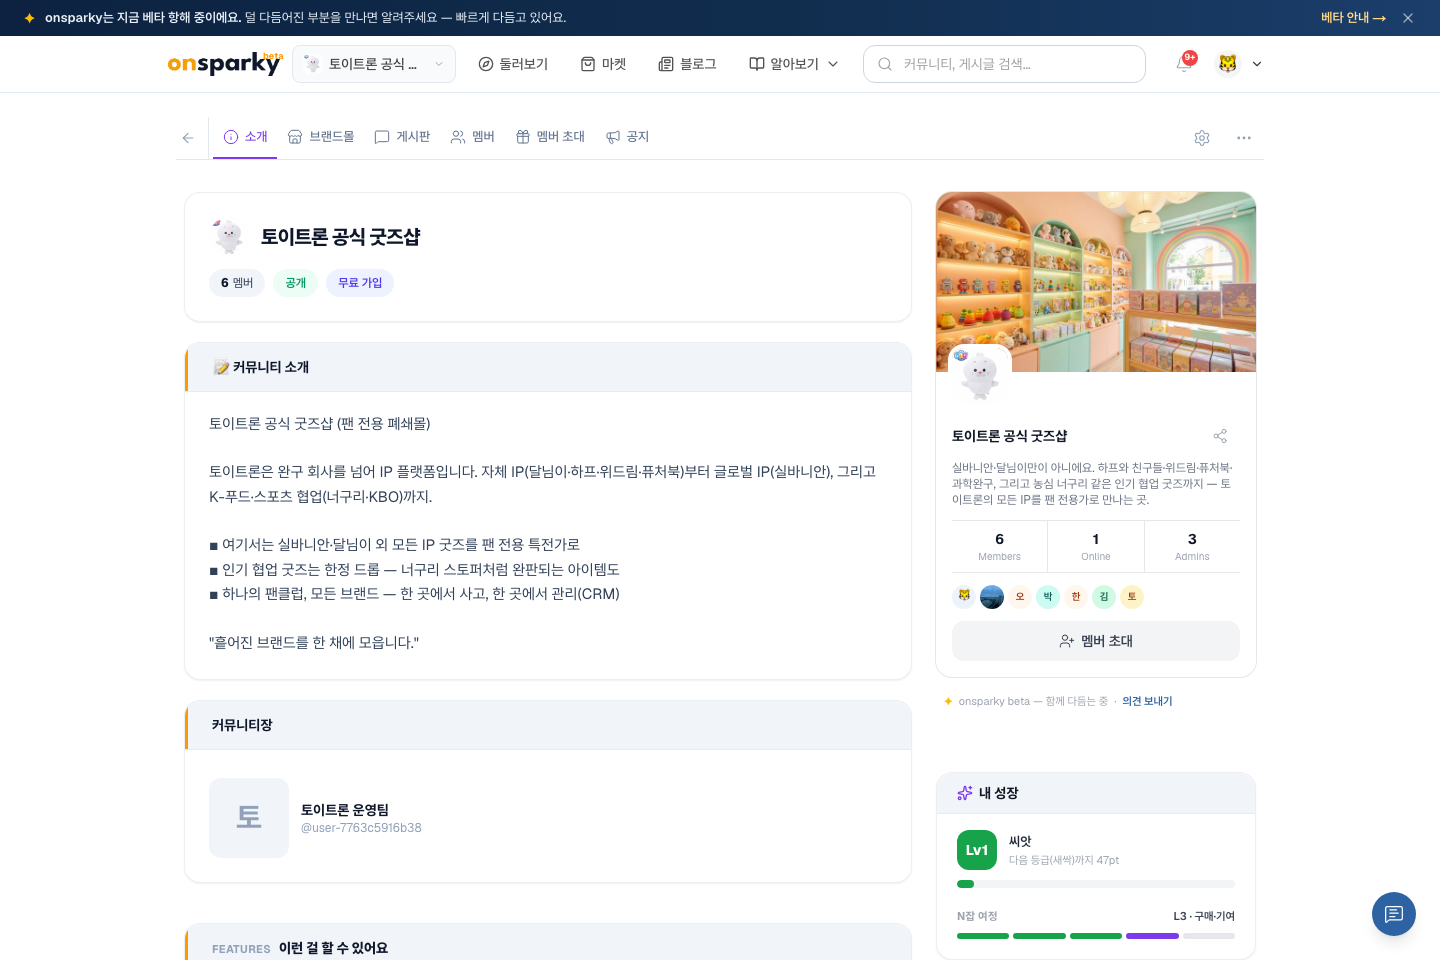Screen dimensions: 1440x960
Task: Open member avatar labeled 토 in member row
Action: tap(1132, 597)
